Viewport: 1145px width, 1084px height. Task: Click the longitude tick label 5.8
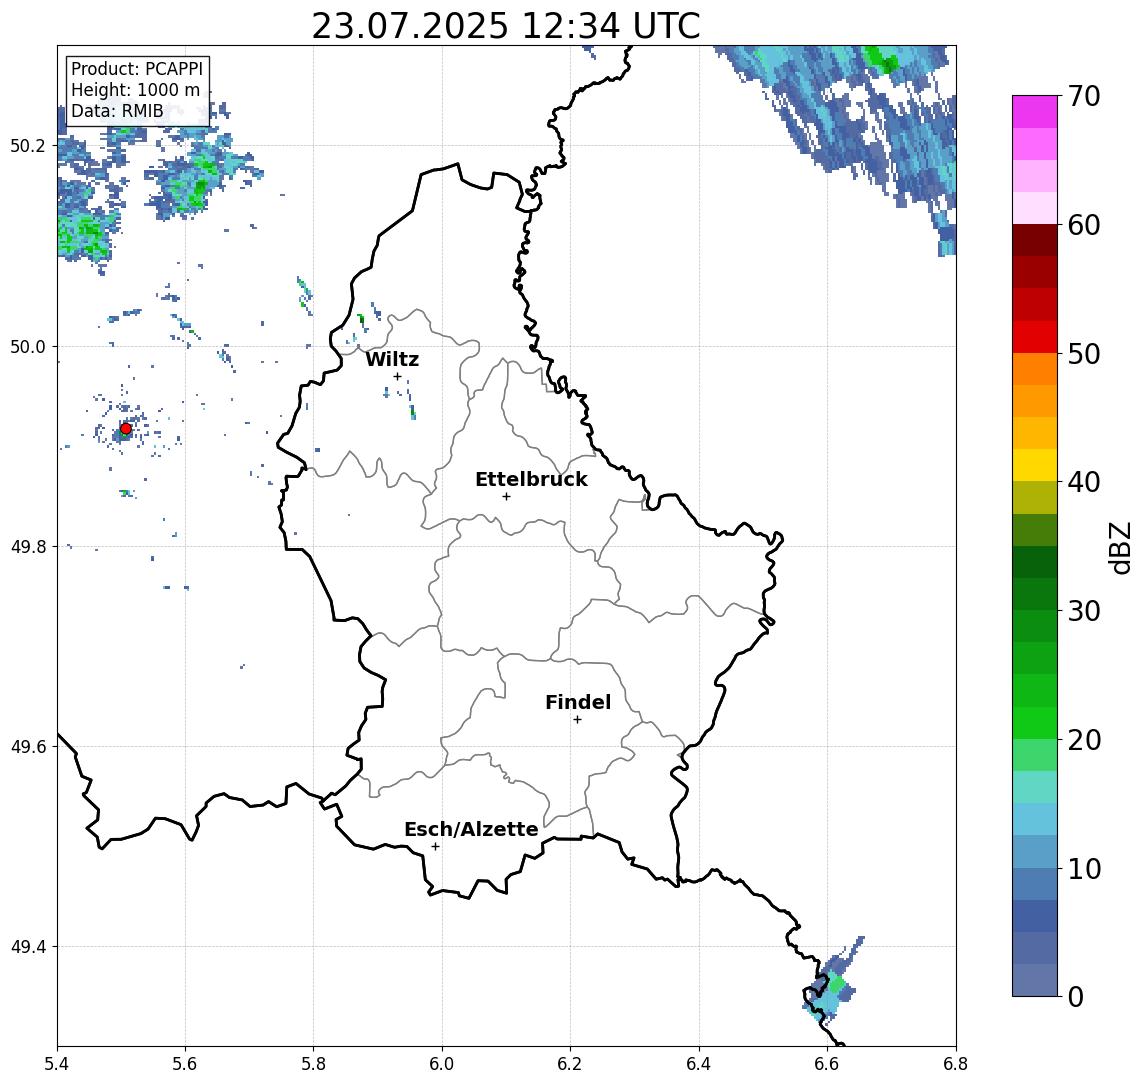tap(313, 1064)
